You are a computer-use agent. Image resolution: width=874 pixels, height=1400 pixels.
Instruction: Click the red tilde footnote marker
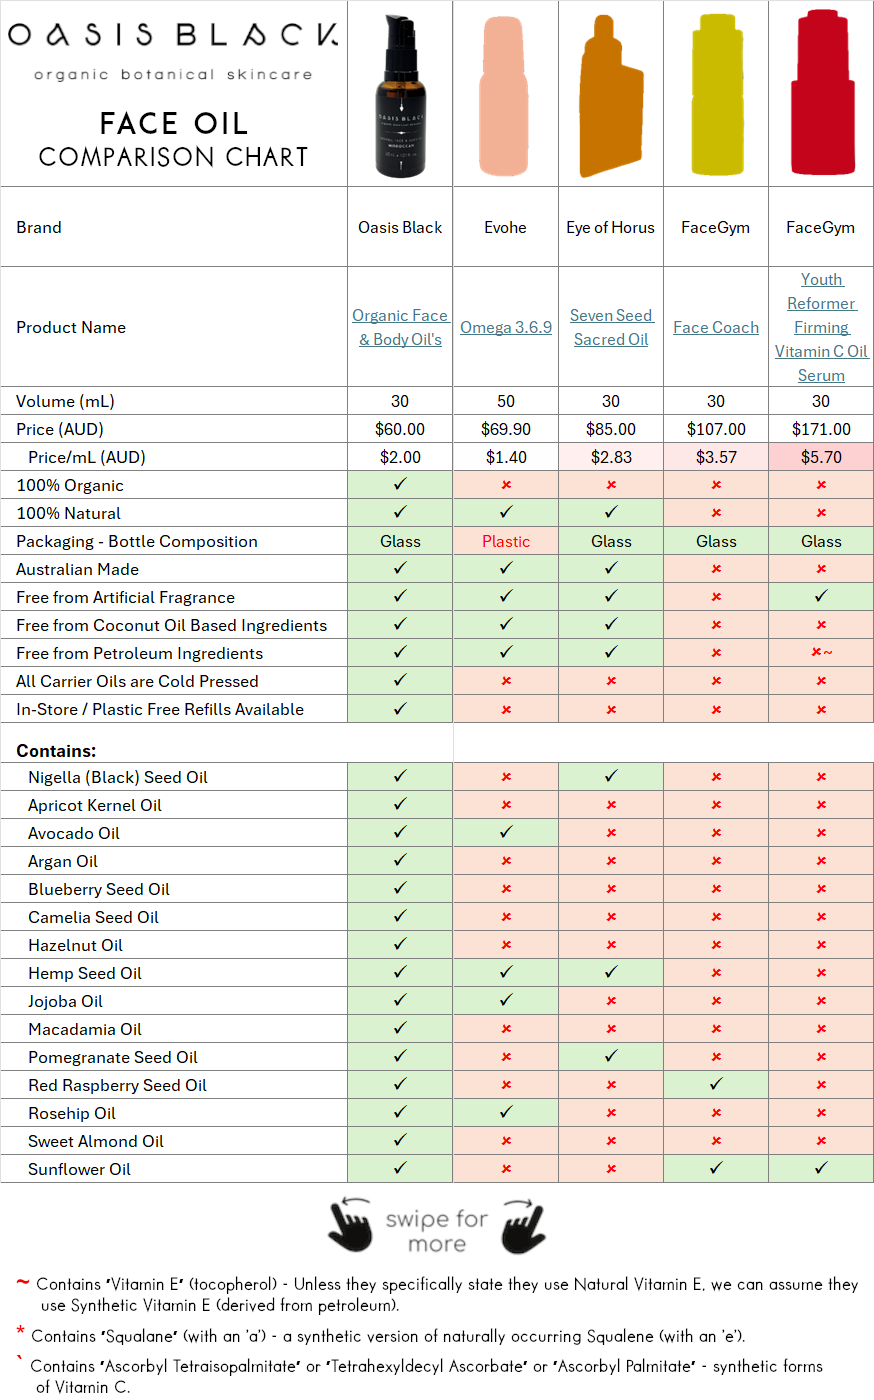coord(22,1282)
